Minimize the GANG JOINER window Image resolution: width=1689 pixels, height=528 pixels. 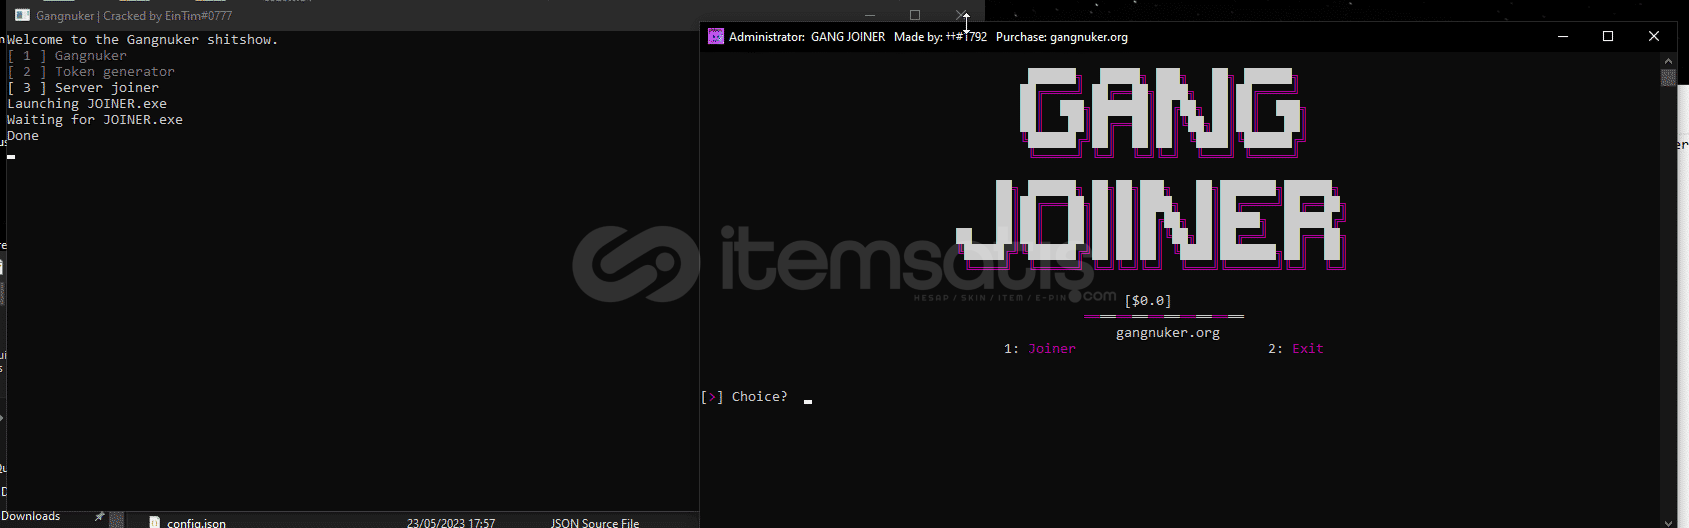point(1563,37)
